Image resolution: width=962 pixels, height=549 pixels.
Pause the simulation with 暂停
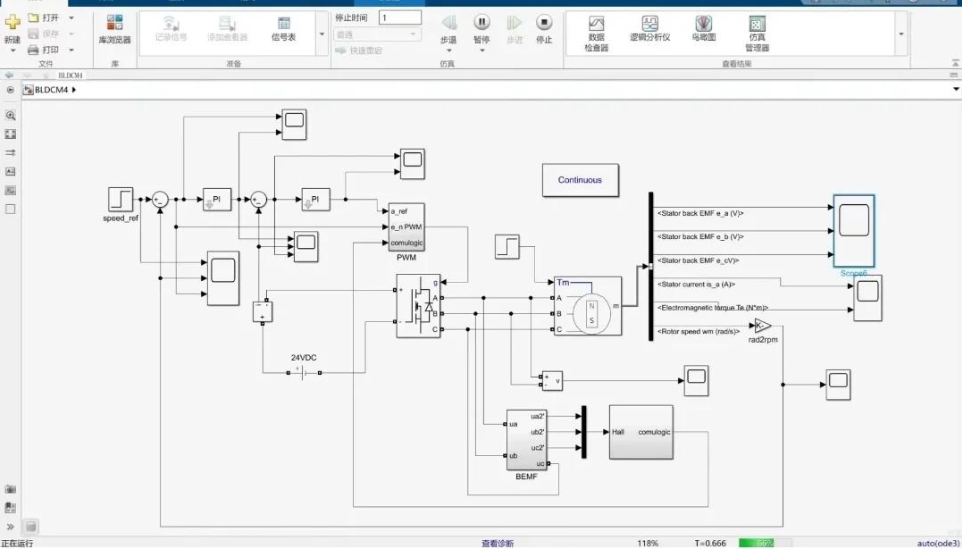[482, 29]
